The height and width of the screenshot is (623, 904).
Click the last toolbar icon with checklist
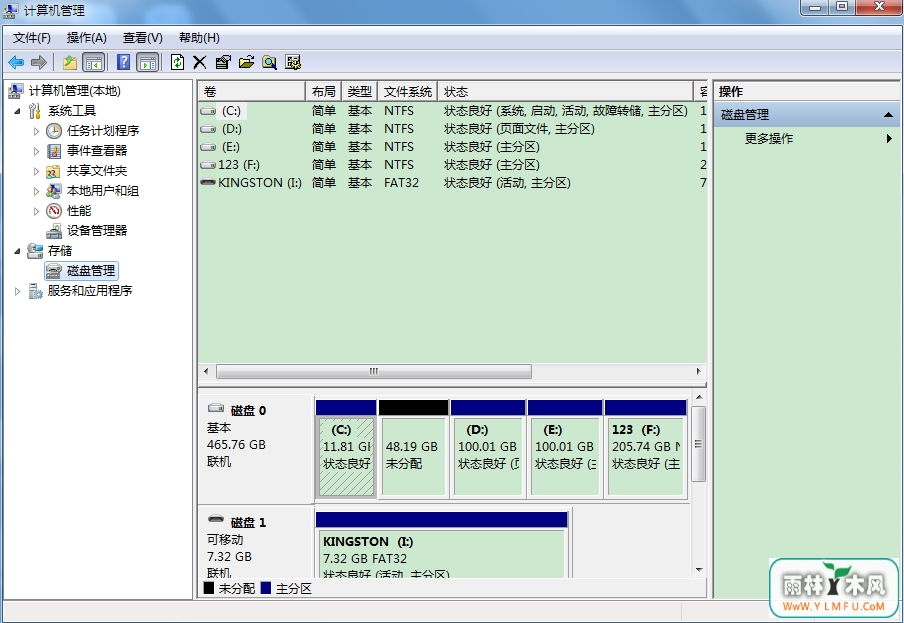tap(293, 62)
